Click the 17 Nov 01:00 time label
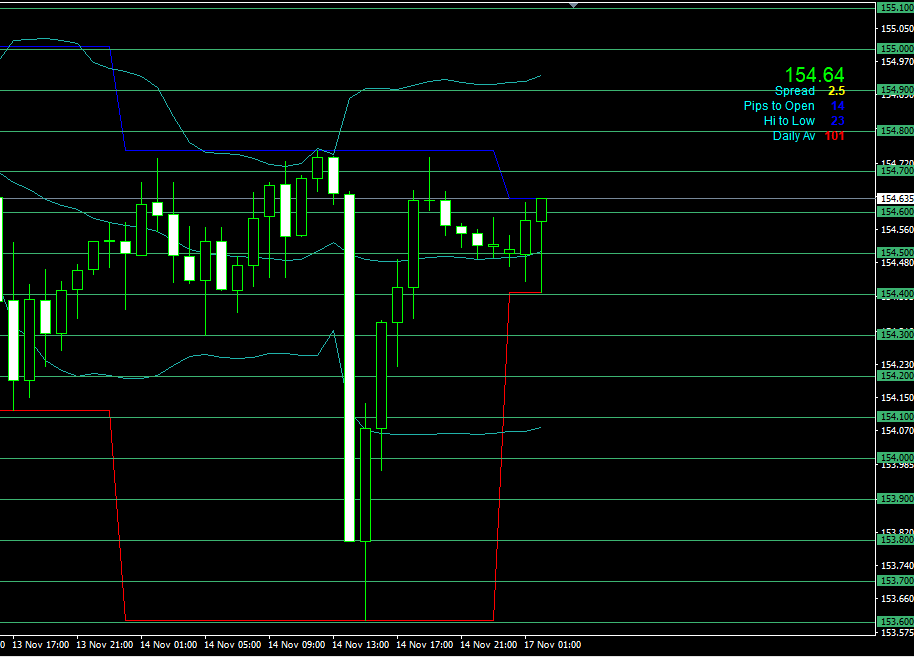Screen dimensions: 914x658 tap(551, 645)
